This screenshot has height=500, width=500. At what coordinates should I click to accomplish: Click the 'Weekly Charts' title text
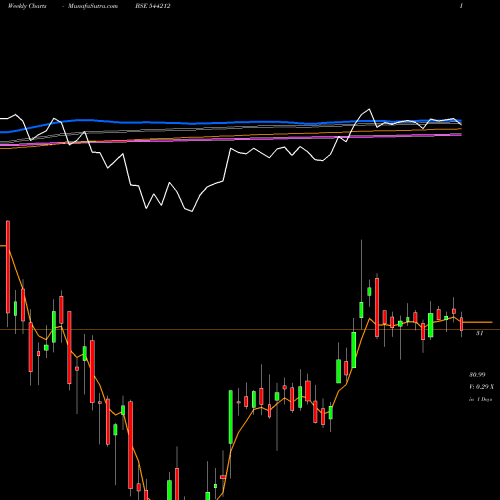27,6
